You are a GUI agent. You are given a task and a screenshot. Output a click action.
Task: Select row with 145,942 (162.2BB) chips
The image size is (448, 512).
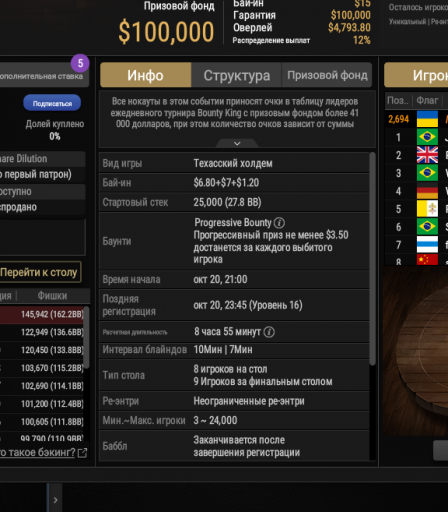[42, 314]
